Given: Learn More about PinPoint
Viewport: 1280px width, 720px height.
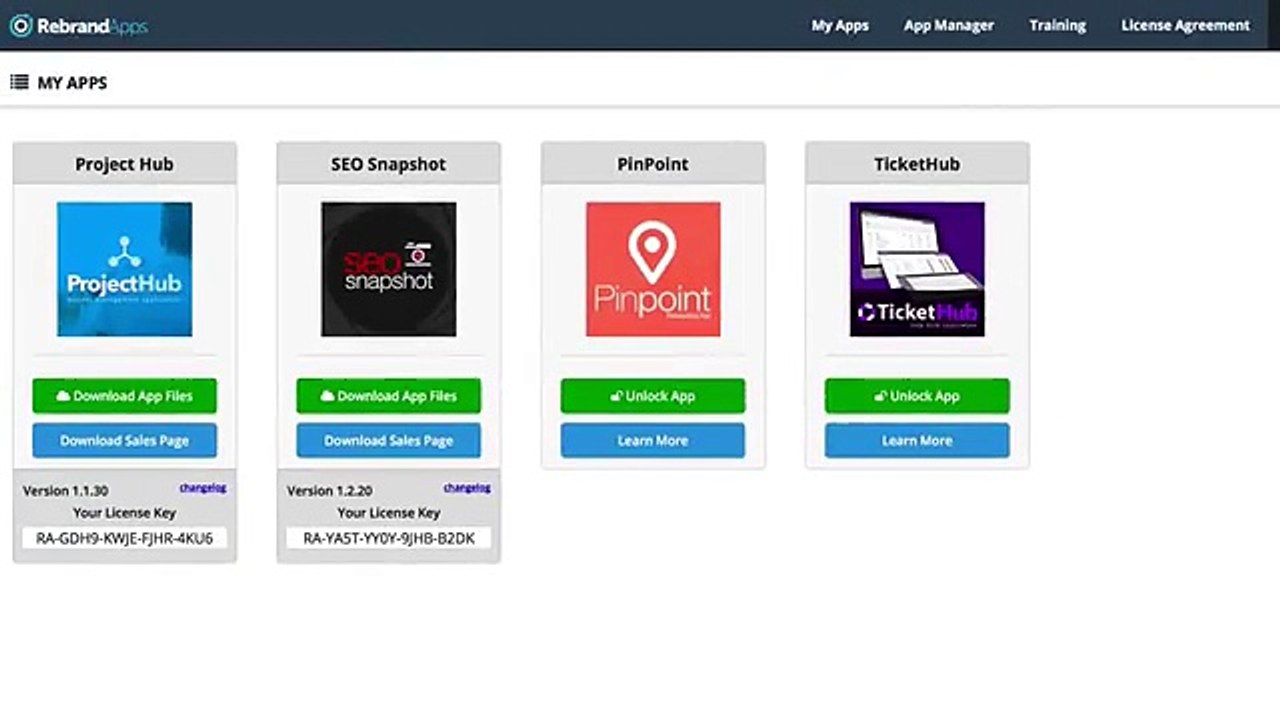Looking at the screenshot, I should click(x=653, y=440).
